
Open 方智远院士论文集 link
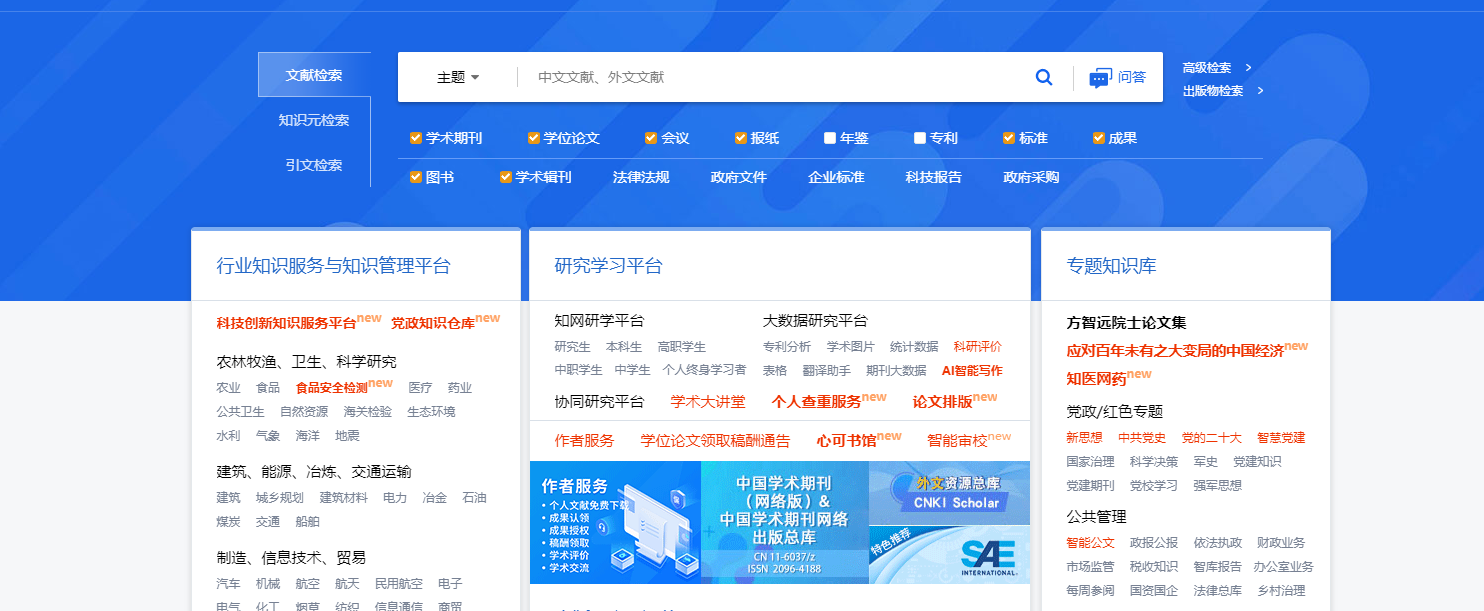[1126, 323]
